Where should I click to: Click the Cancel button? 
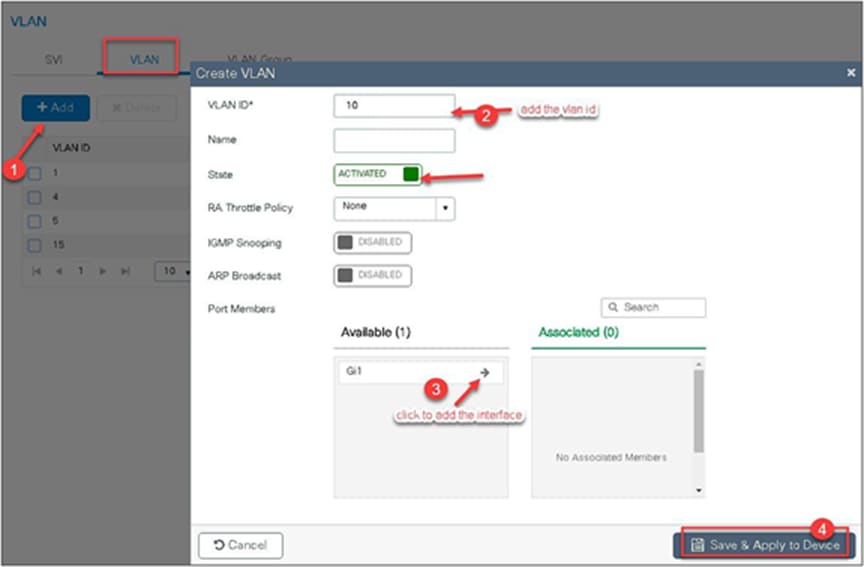[241, 546]
